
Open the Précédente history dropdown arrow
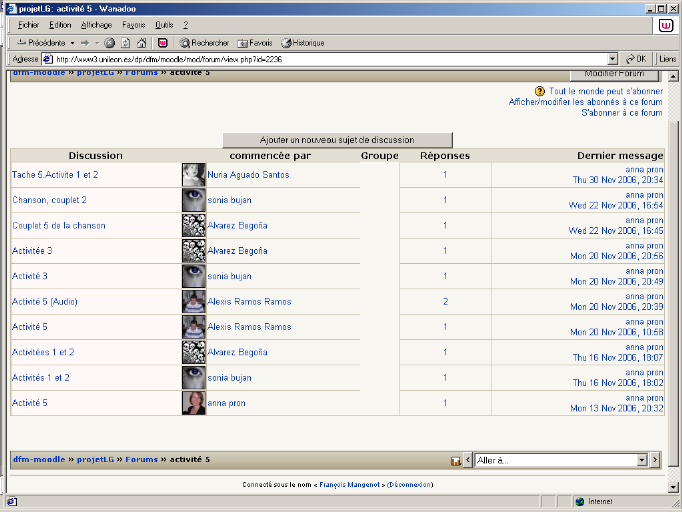[73, 43]
